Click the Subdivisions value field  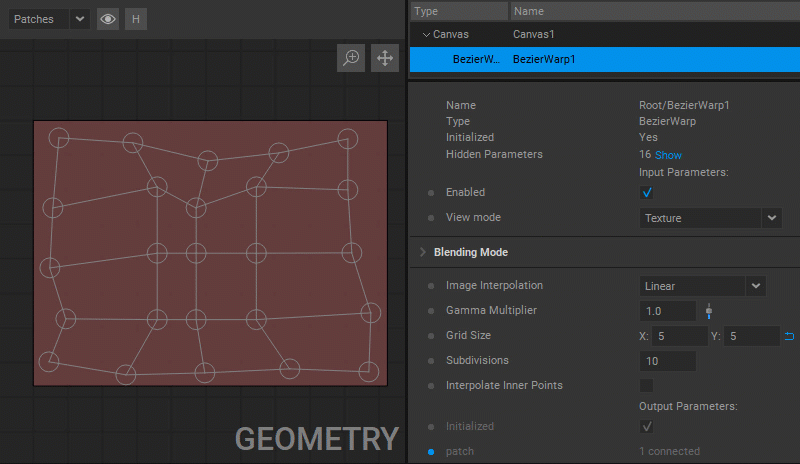pos(667,361)
